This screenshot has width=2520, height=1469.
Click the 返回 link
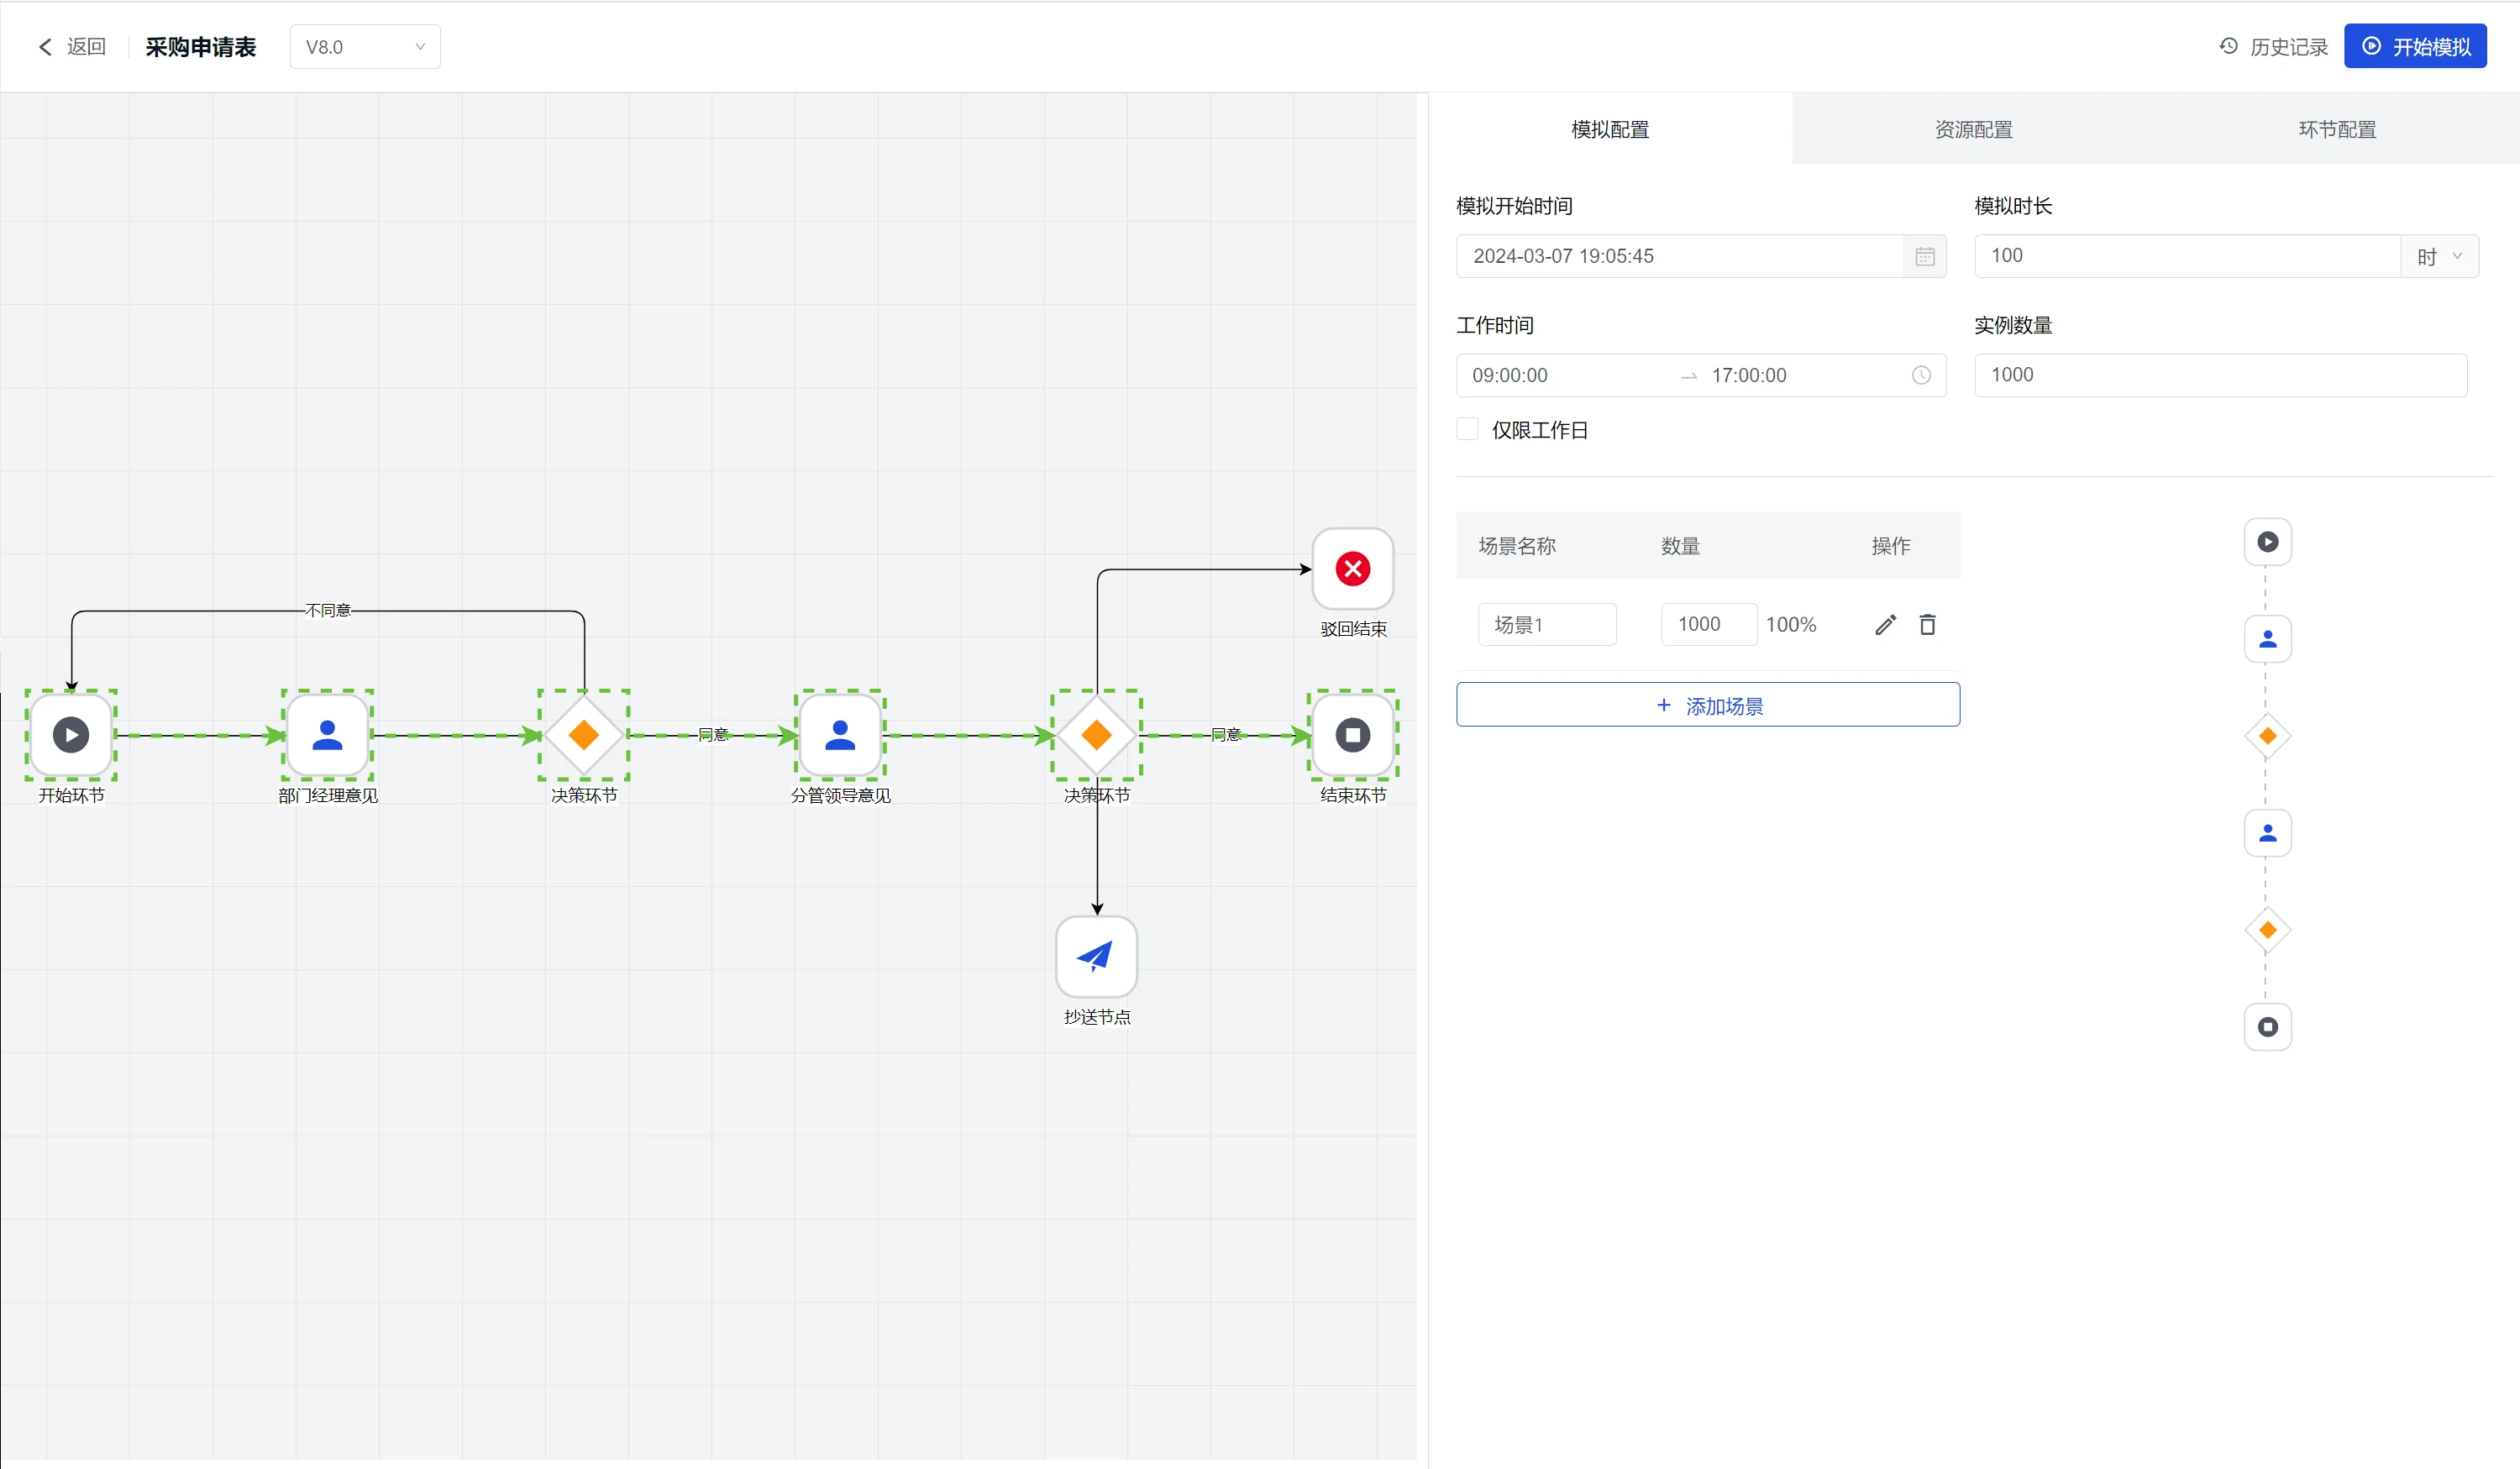86,47
